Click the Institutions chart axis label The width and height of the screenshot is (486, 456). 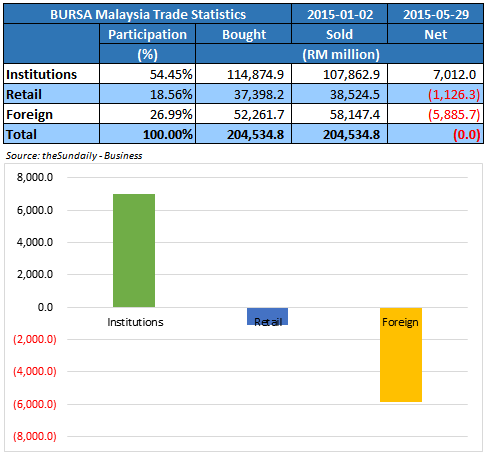(135, 322)
